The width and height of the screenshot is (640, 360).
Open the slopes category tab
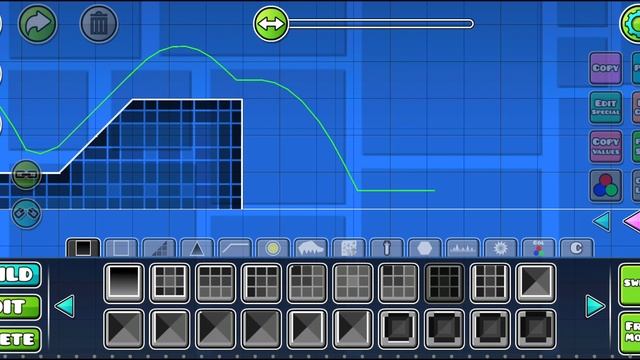[x=159, y=248]
